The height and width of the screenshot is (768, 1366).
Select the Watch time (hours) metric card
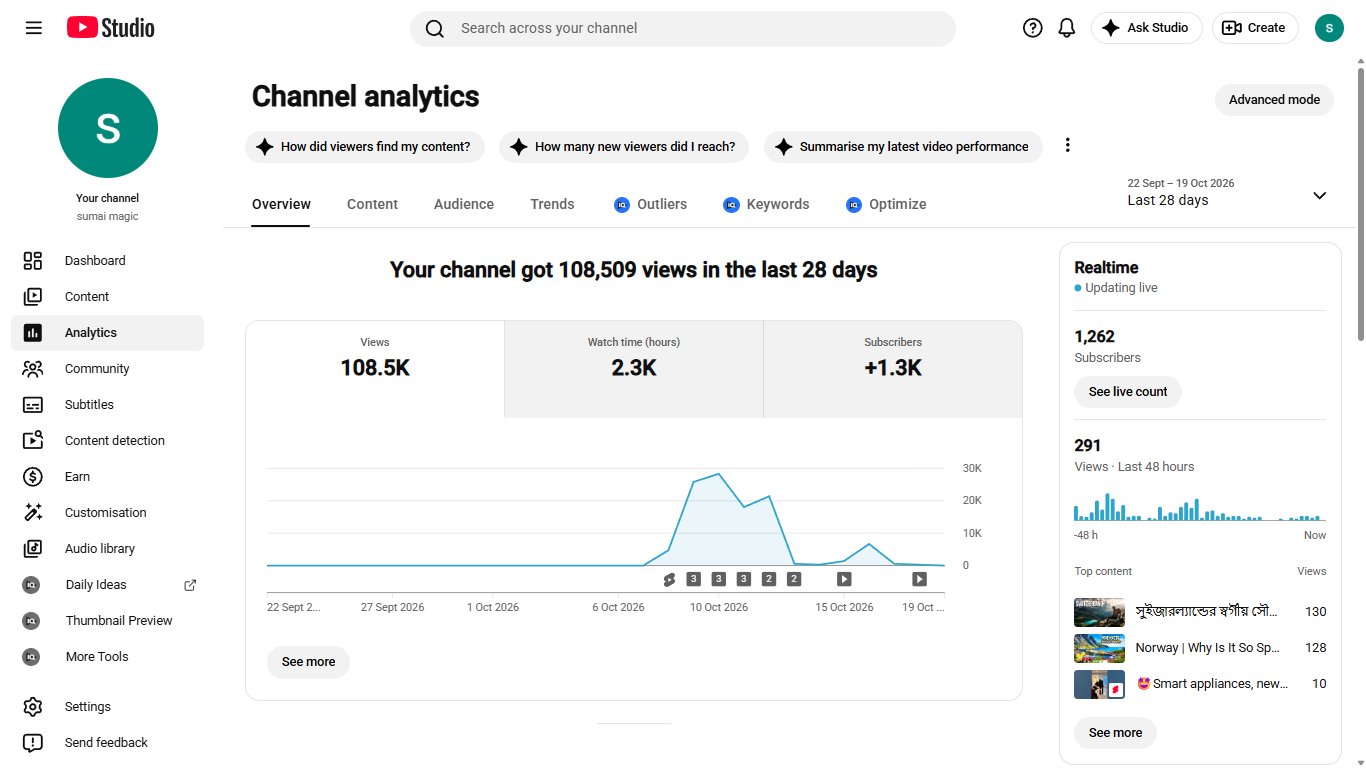tap(634, 369)
